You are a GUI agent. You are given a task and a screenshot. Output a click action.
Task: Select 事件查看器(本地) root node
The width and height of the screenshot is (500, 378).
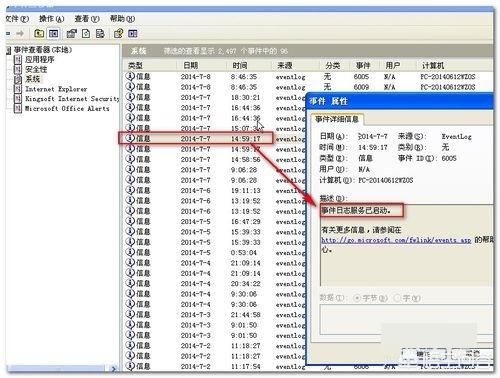[x=43, y=50]
